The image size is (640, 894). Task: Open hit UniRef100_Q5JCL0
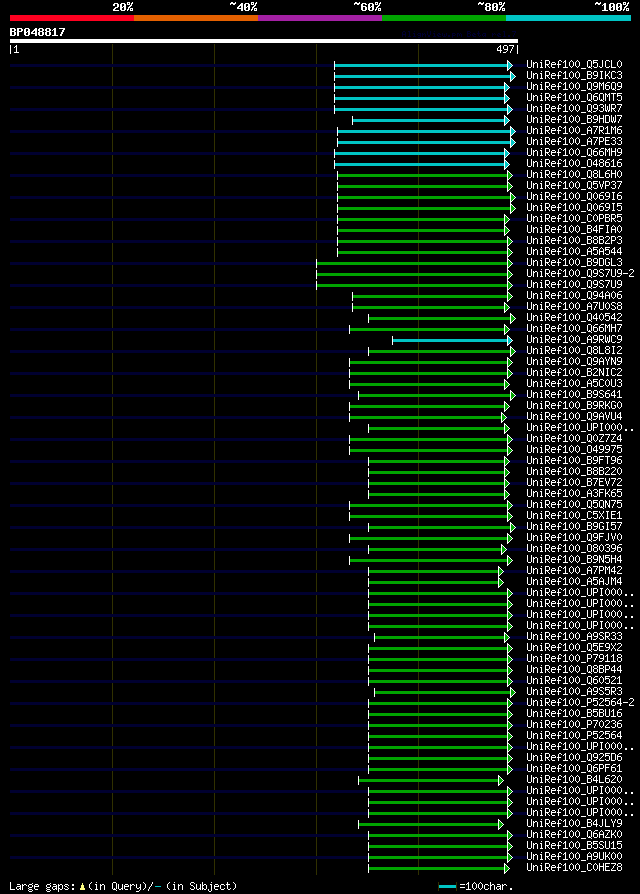point(574,64)
